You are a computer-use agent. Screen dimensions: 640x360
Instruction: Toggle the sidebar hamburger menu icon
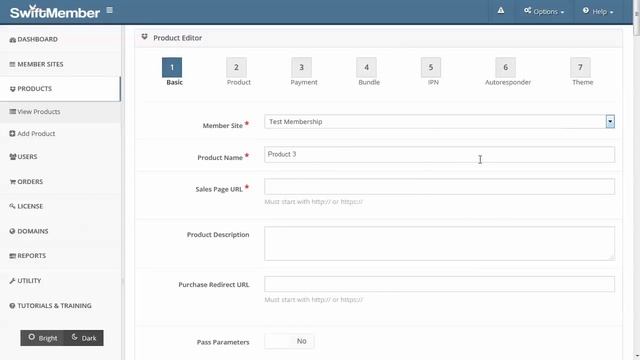click(x=109, y=10)
